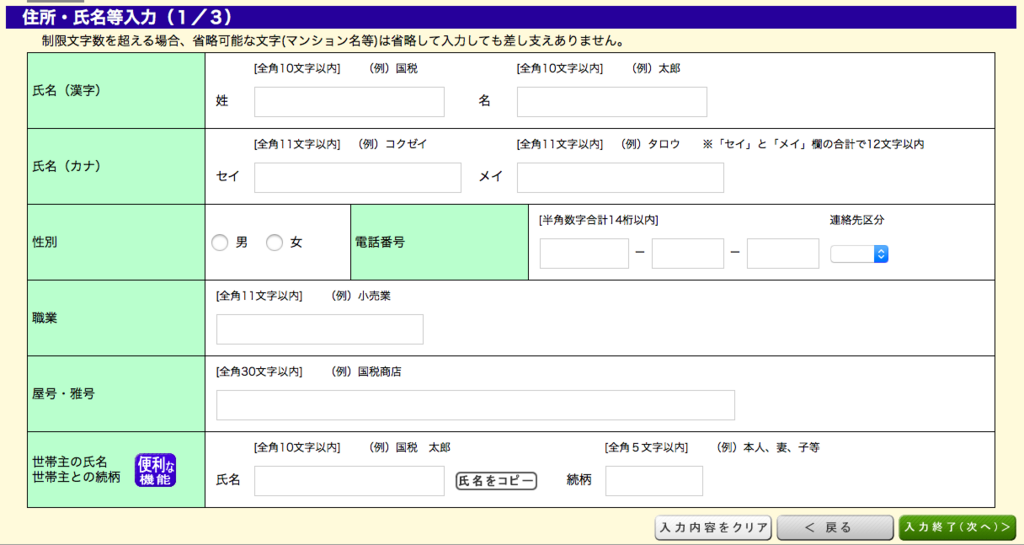Click the 世帯主との続柄 label text
1024x545 pixels.
point(76,477)
